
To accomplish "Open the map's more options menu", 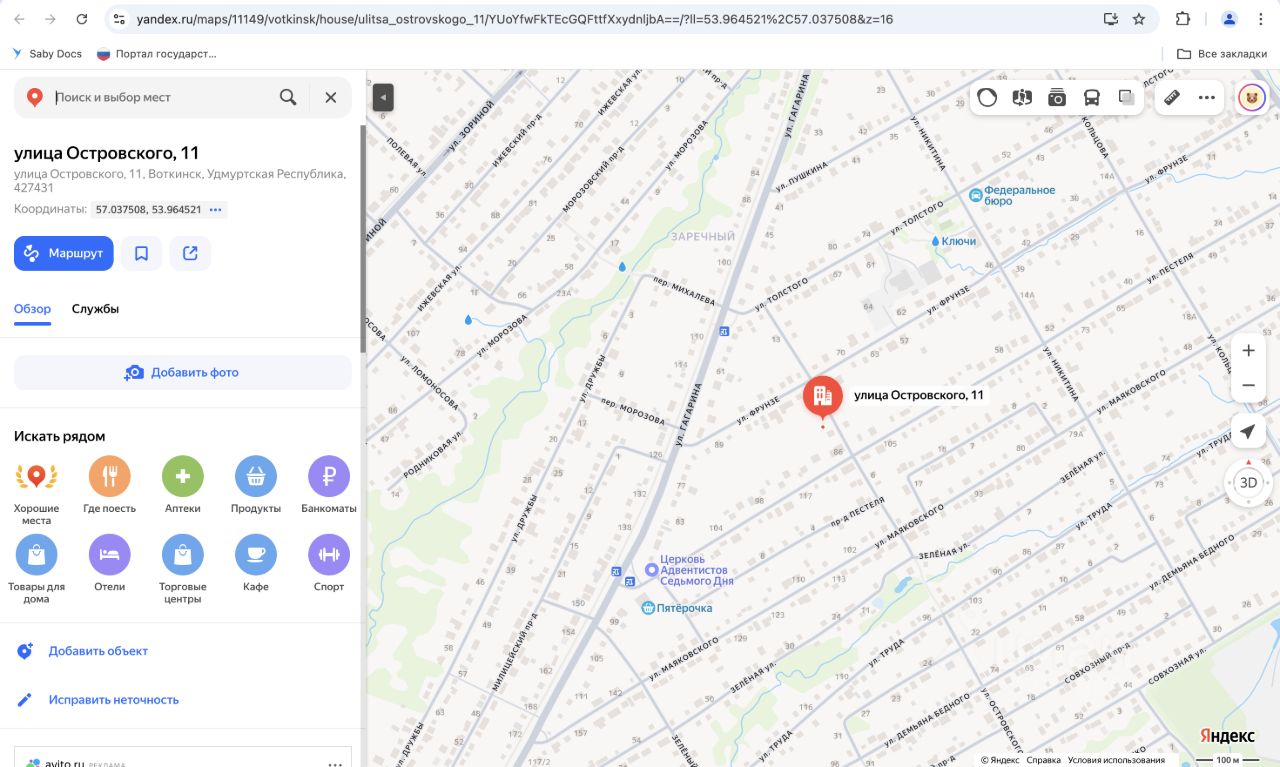I will pyautogui.click(x=1207, y=97).
